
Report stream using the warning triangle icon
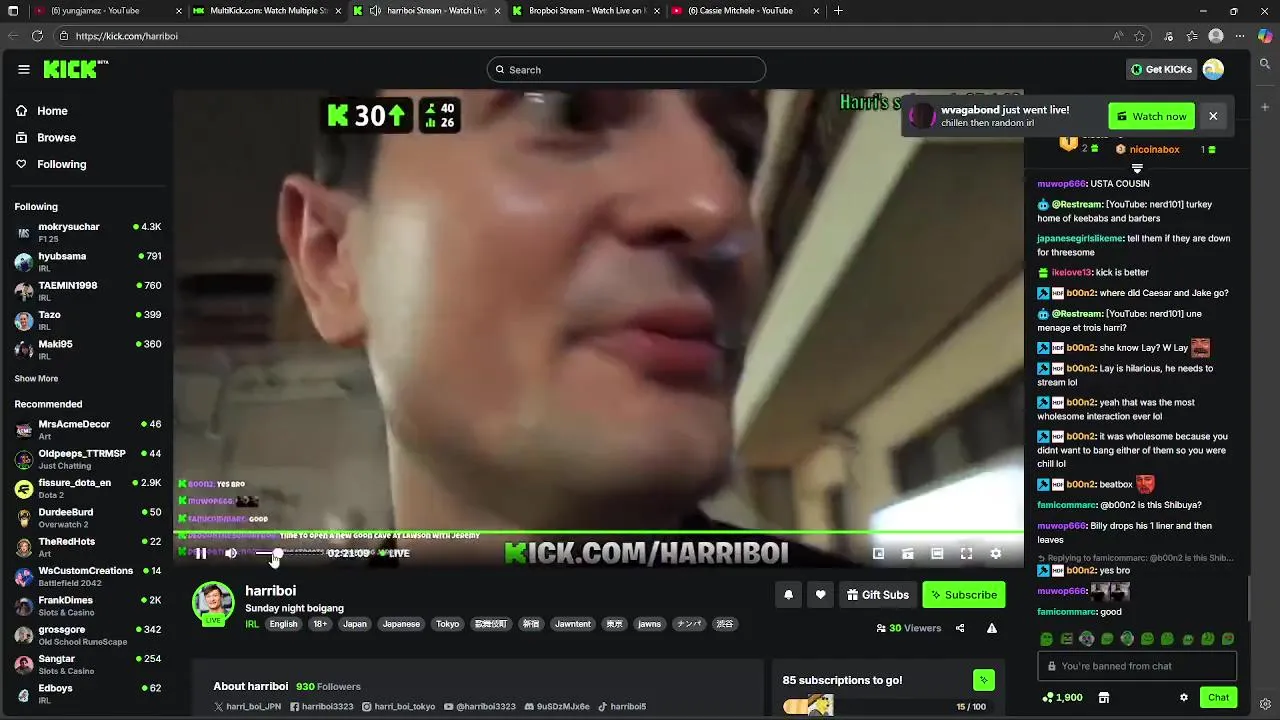point(992,628)
